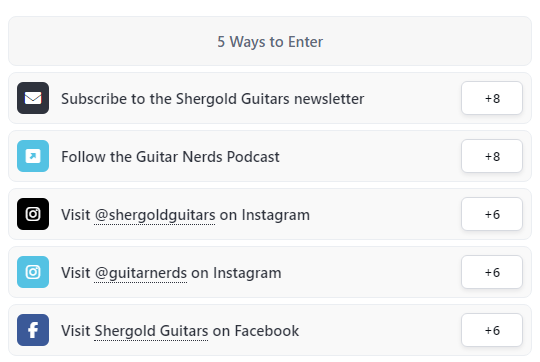Click +6 button for shergoldguitars Instagram
Image resolution: width=540 pixels, height=362 pixels.
point(492,214)
